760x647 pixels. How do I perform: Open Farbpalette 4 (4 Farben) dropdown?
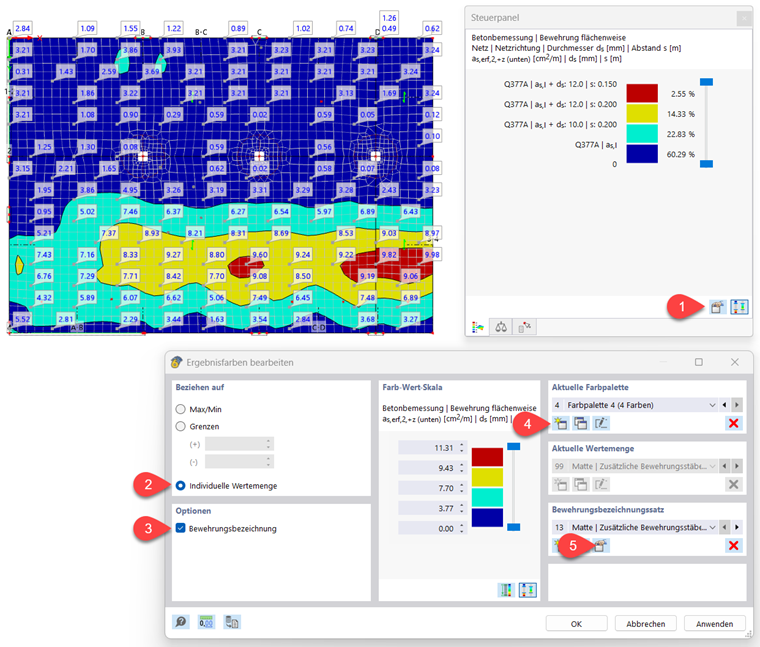point(635,405)
